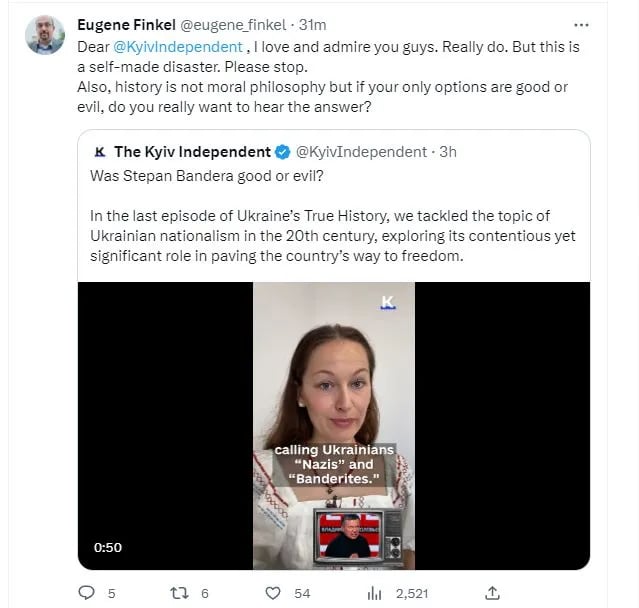The image size is (639, 608).
Task: Click Eugene Finkel's profile avatar
Action: click(x=45, y=35)
